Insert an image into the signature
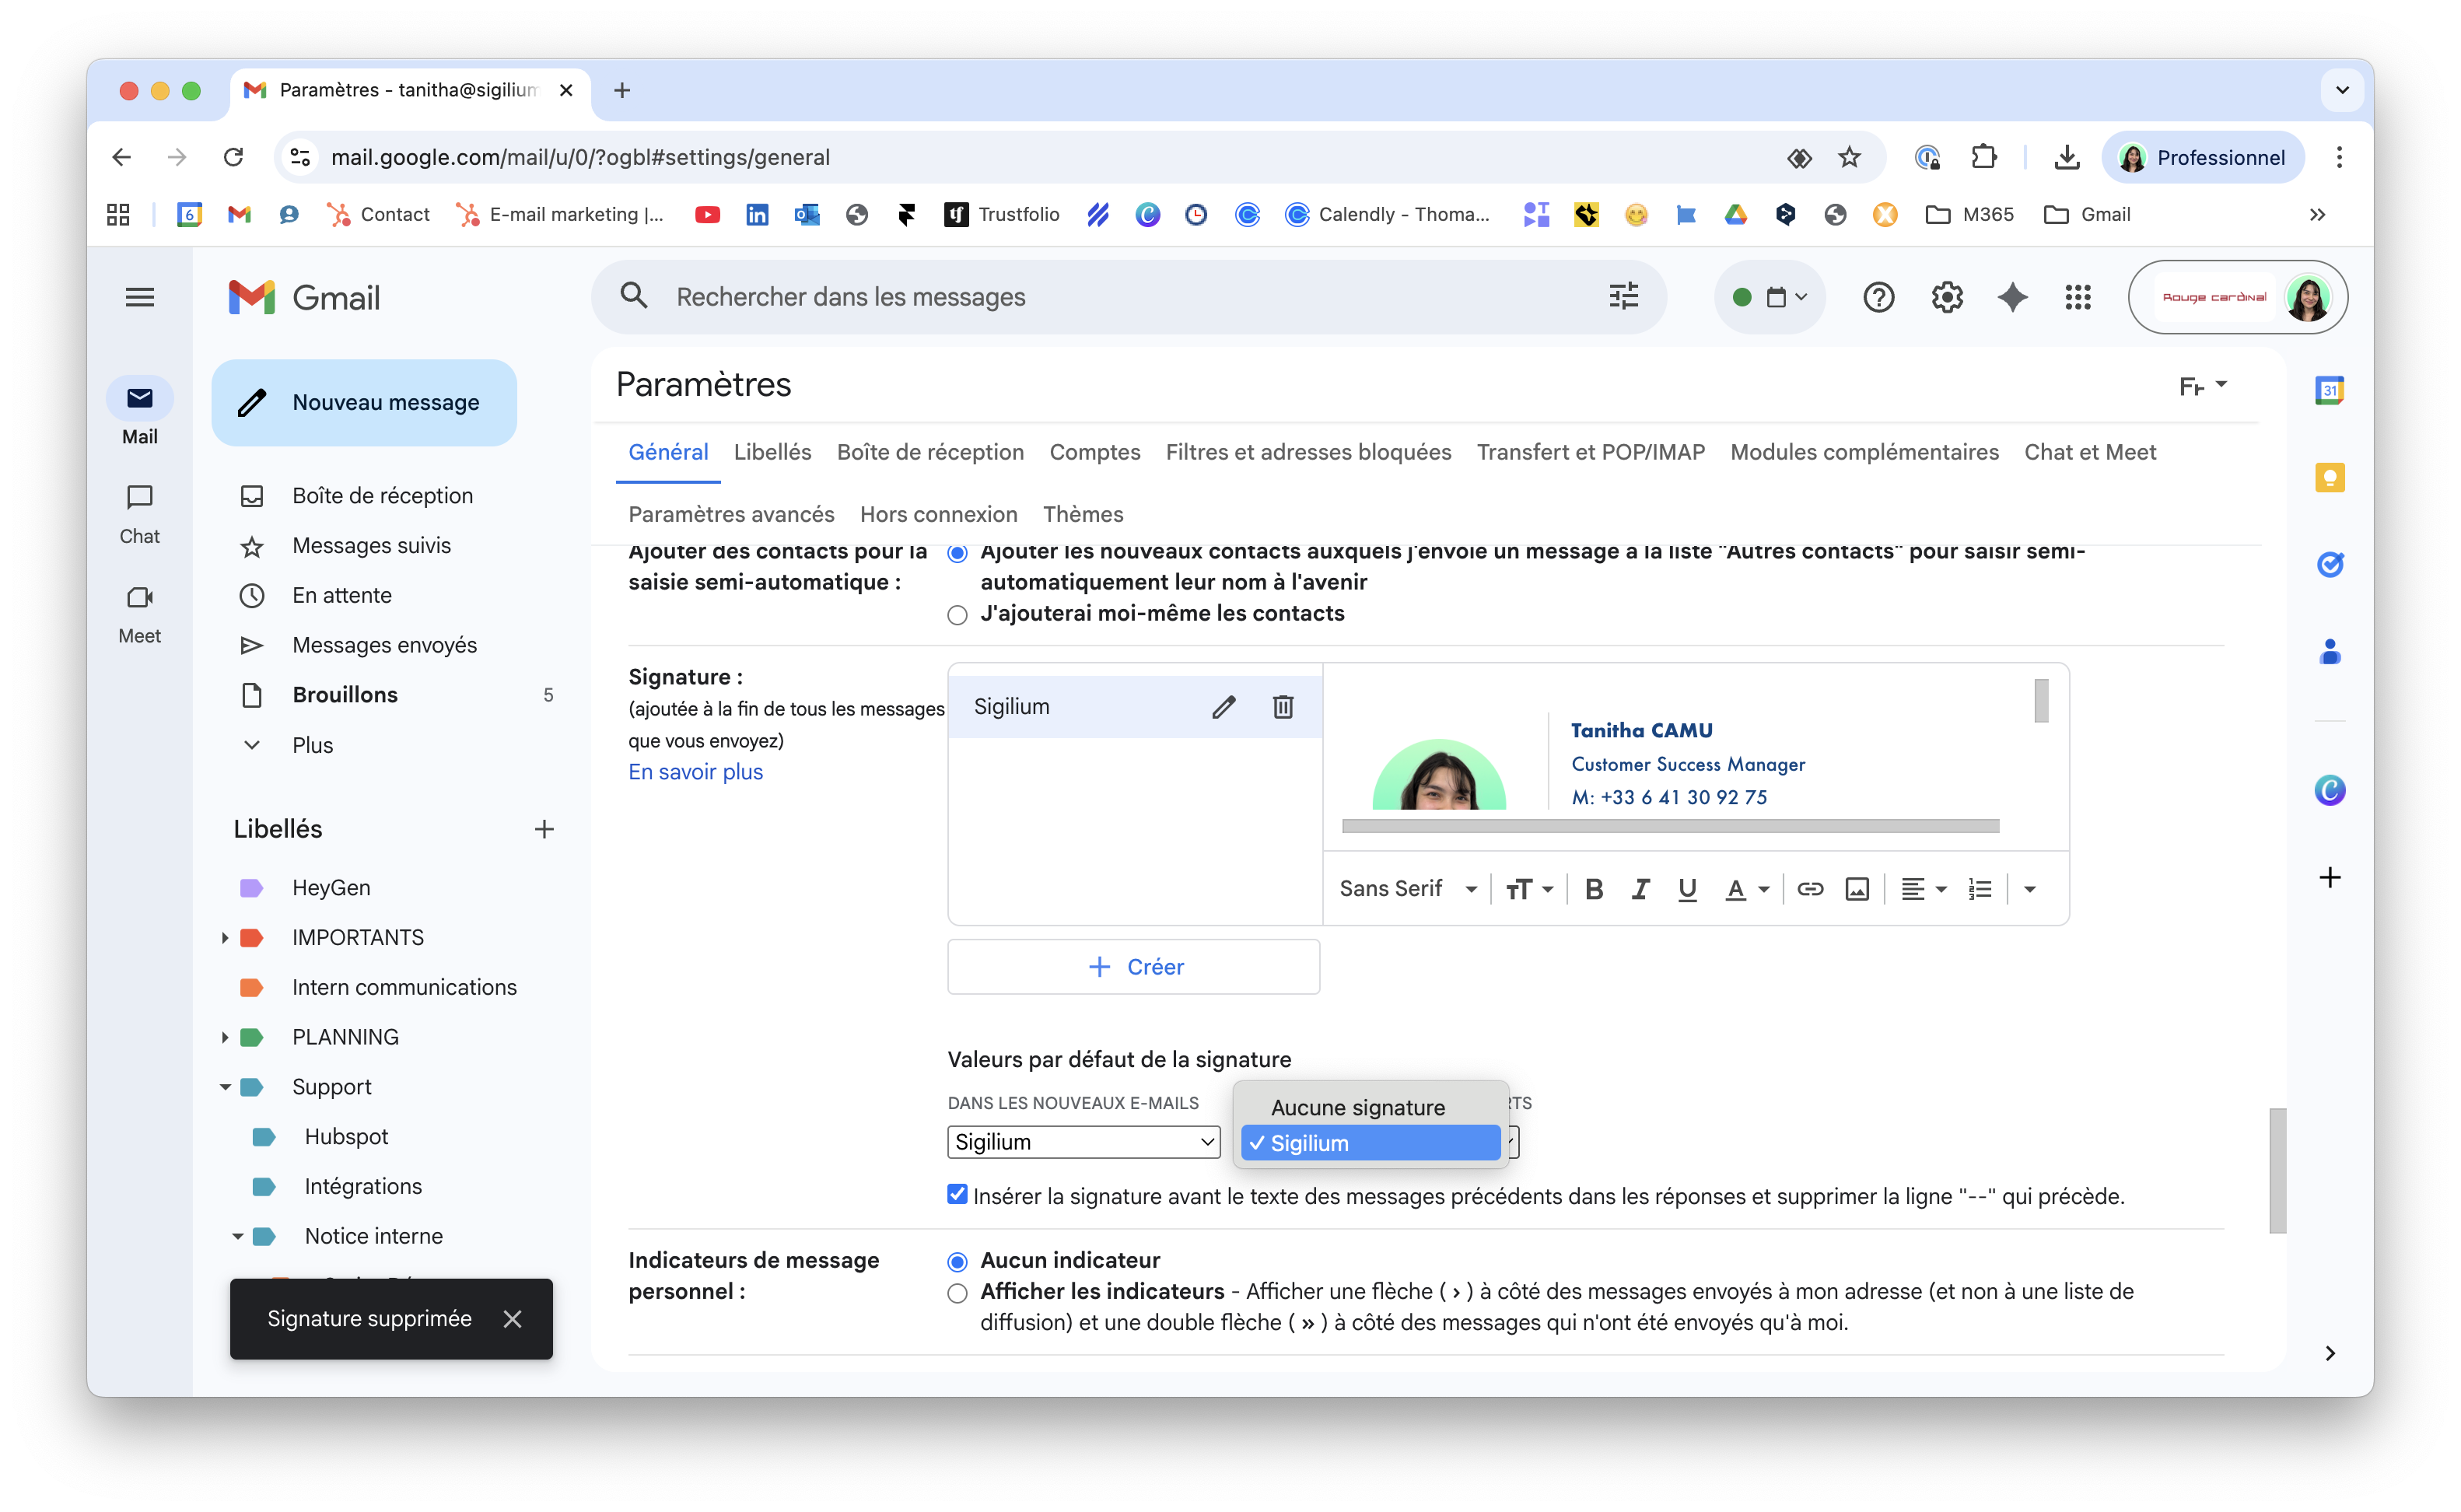Viewport: 2461px width, 1512px height. pyautogui.click(x=1857, y=889)
